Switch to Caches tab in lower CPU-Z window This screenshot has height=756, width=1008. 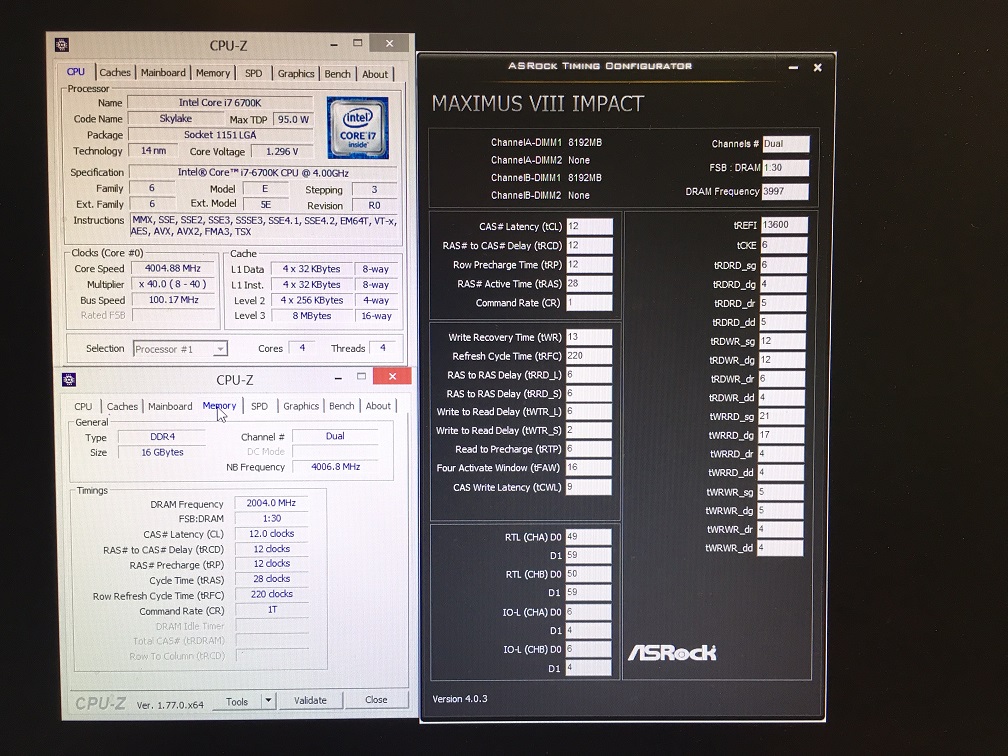click(x=122, y=406)
